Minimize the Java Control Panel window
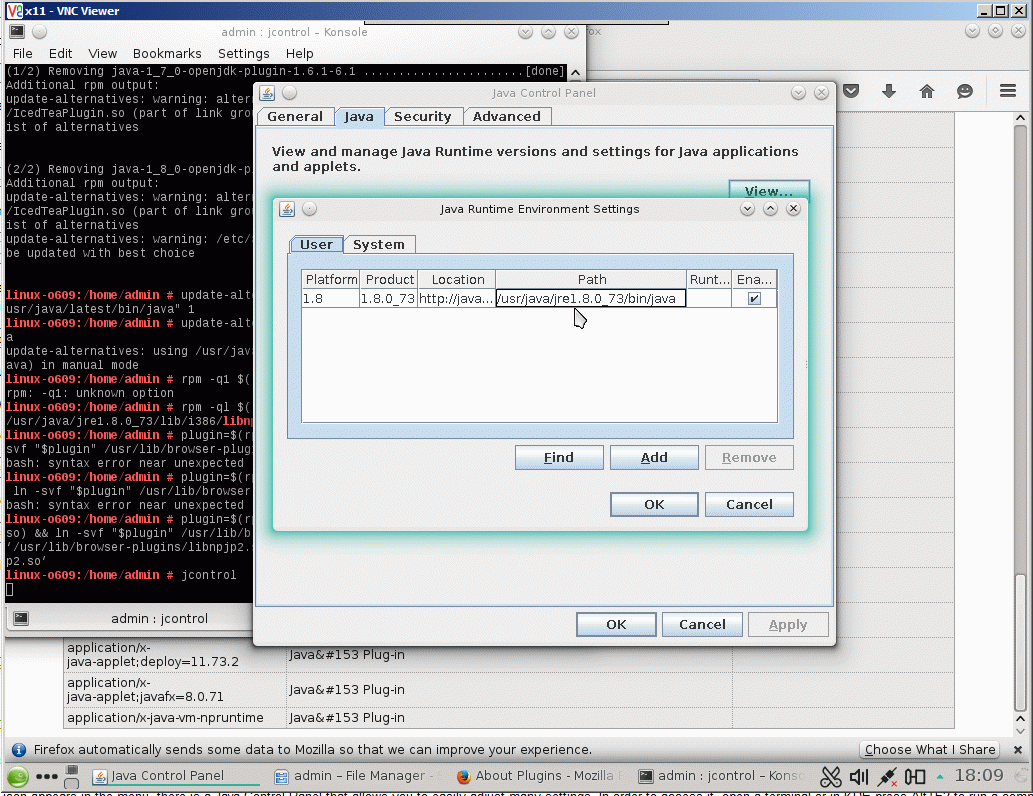This screenshot has height=796, width=1033. point(798,93)
